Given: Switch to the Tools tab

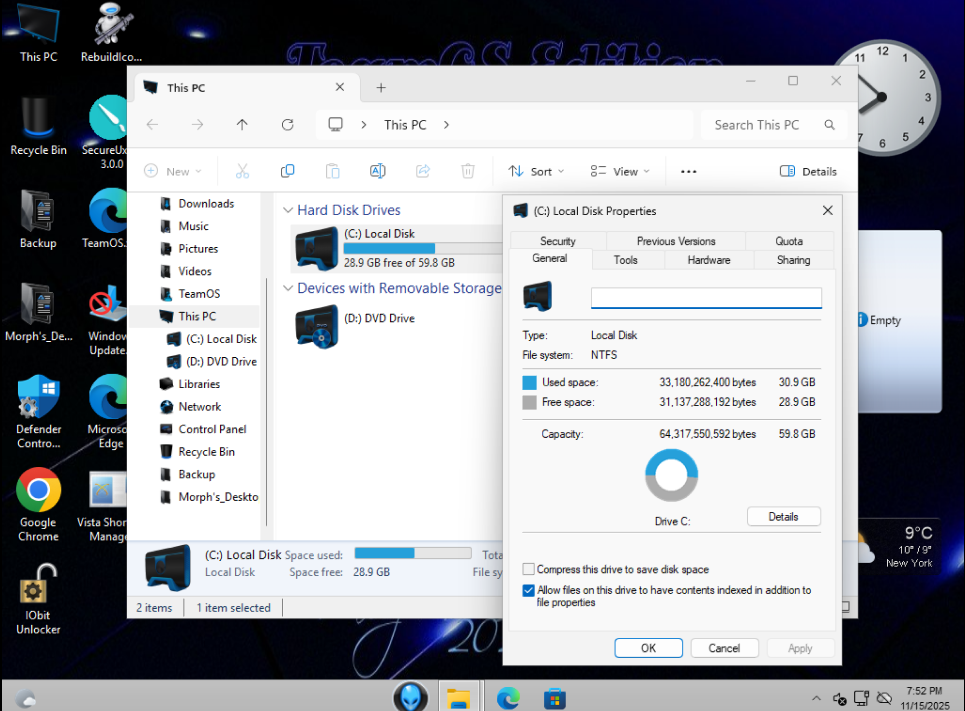Looking at the screenshot, I should coord(626,260).
